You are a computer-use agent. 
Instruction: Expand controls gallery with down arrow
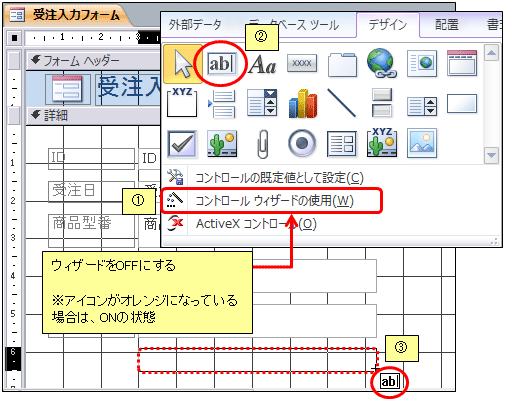(491, 156)
